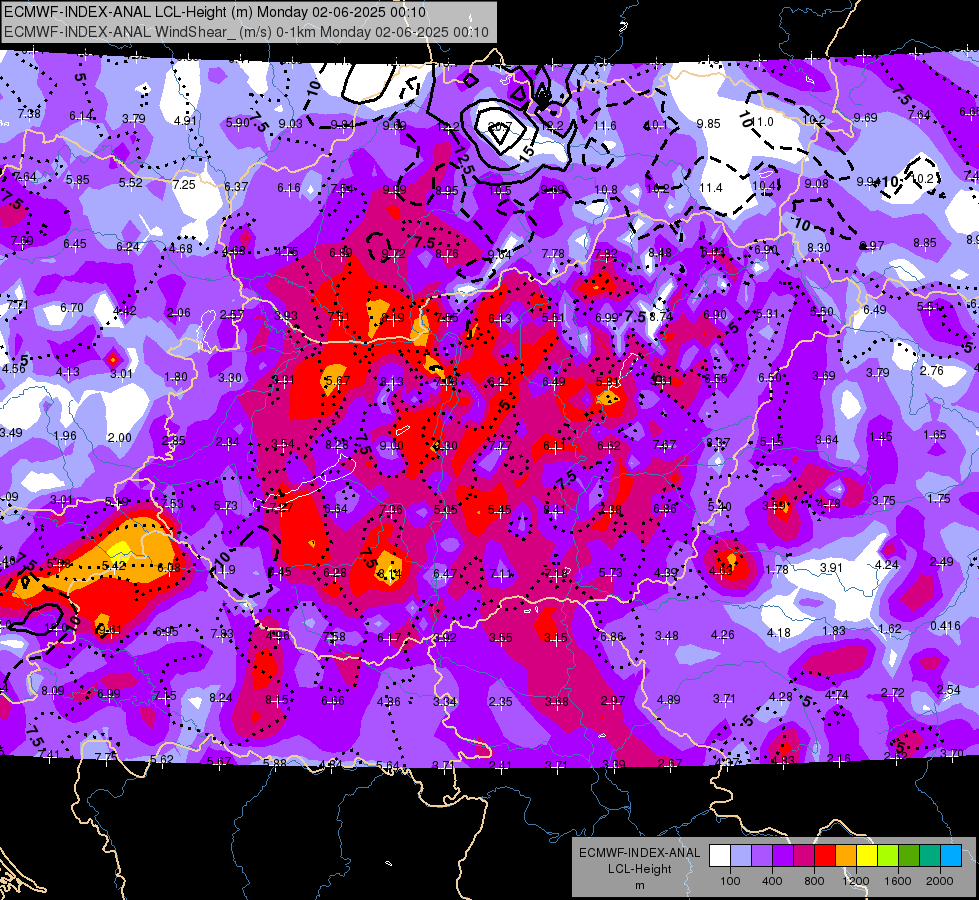Click the LCL-Height title line at top
The width and height of the screenshot is (979, 900).
(215, 12)
